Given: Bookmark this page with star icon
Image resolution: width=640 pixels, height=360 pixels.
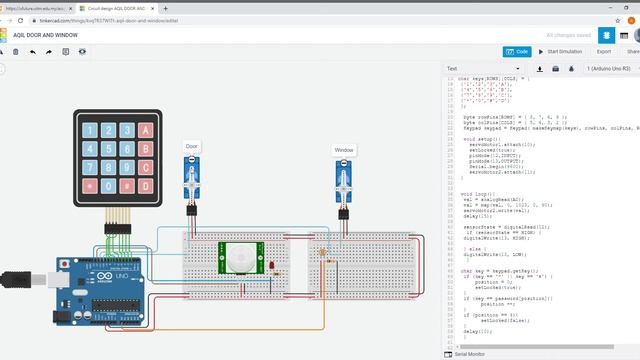Looking at the screenshot, I should click(617, 20).
